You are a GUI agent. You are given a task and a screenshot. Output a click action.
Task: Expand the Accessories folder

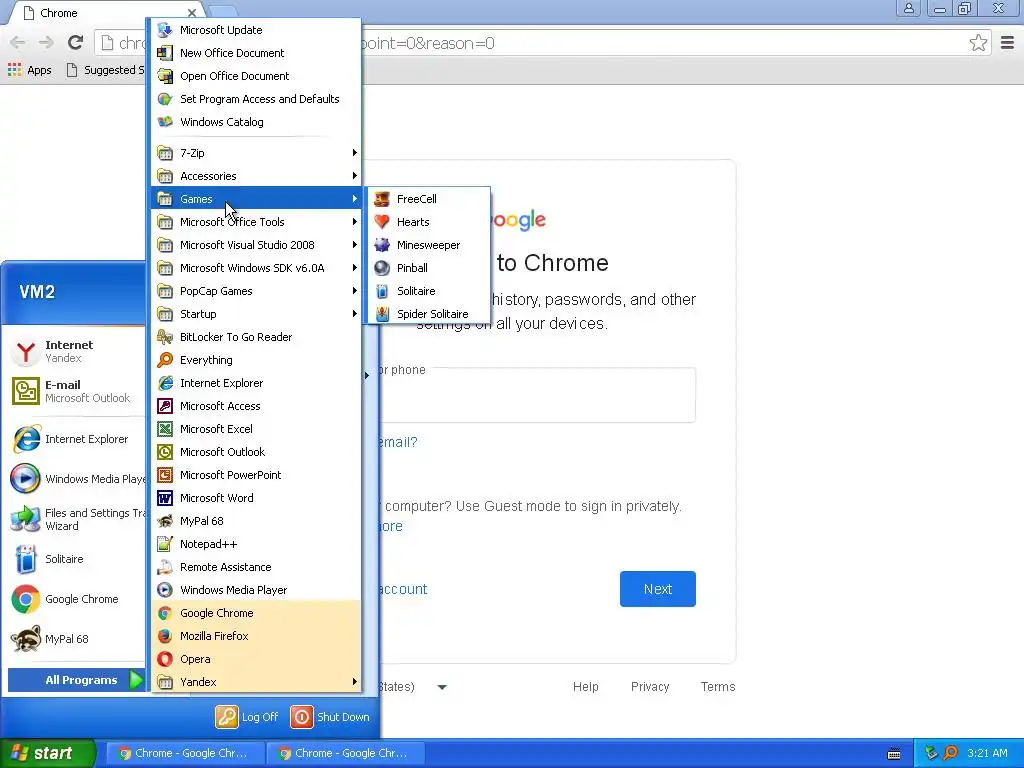pos(256,176)
